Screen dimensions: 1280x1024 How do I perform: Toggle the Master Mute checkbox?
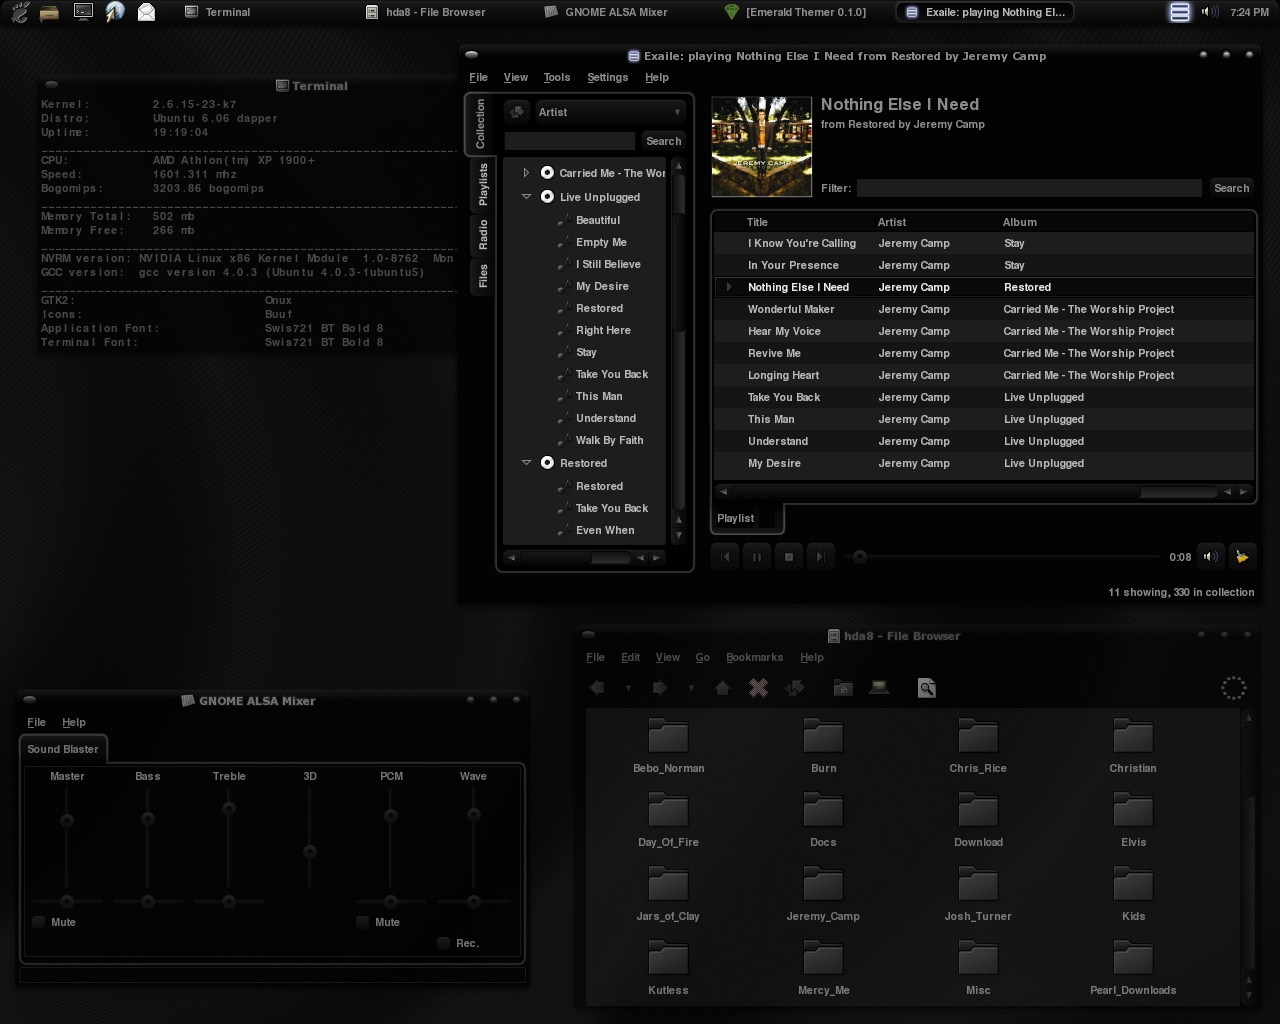coord(39,922)
